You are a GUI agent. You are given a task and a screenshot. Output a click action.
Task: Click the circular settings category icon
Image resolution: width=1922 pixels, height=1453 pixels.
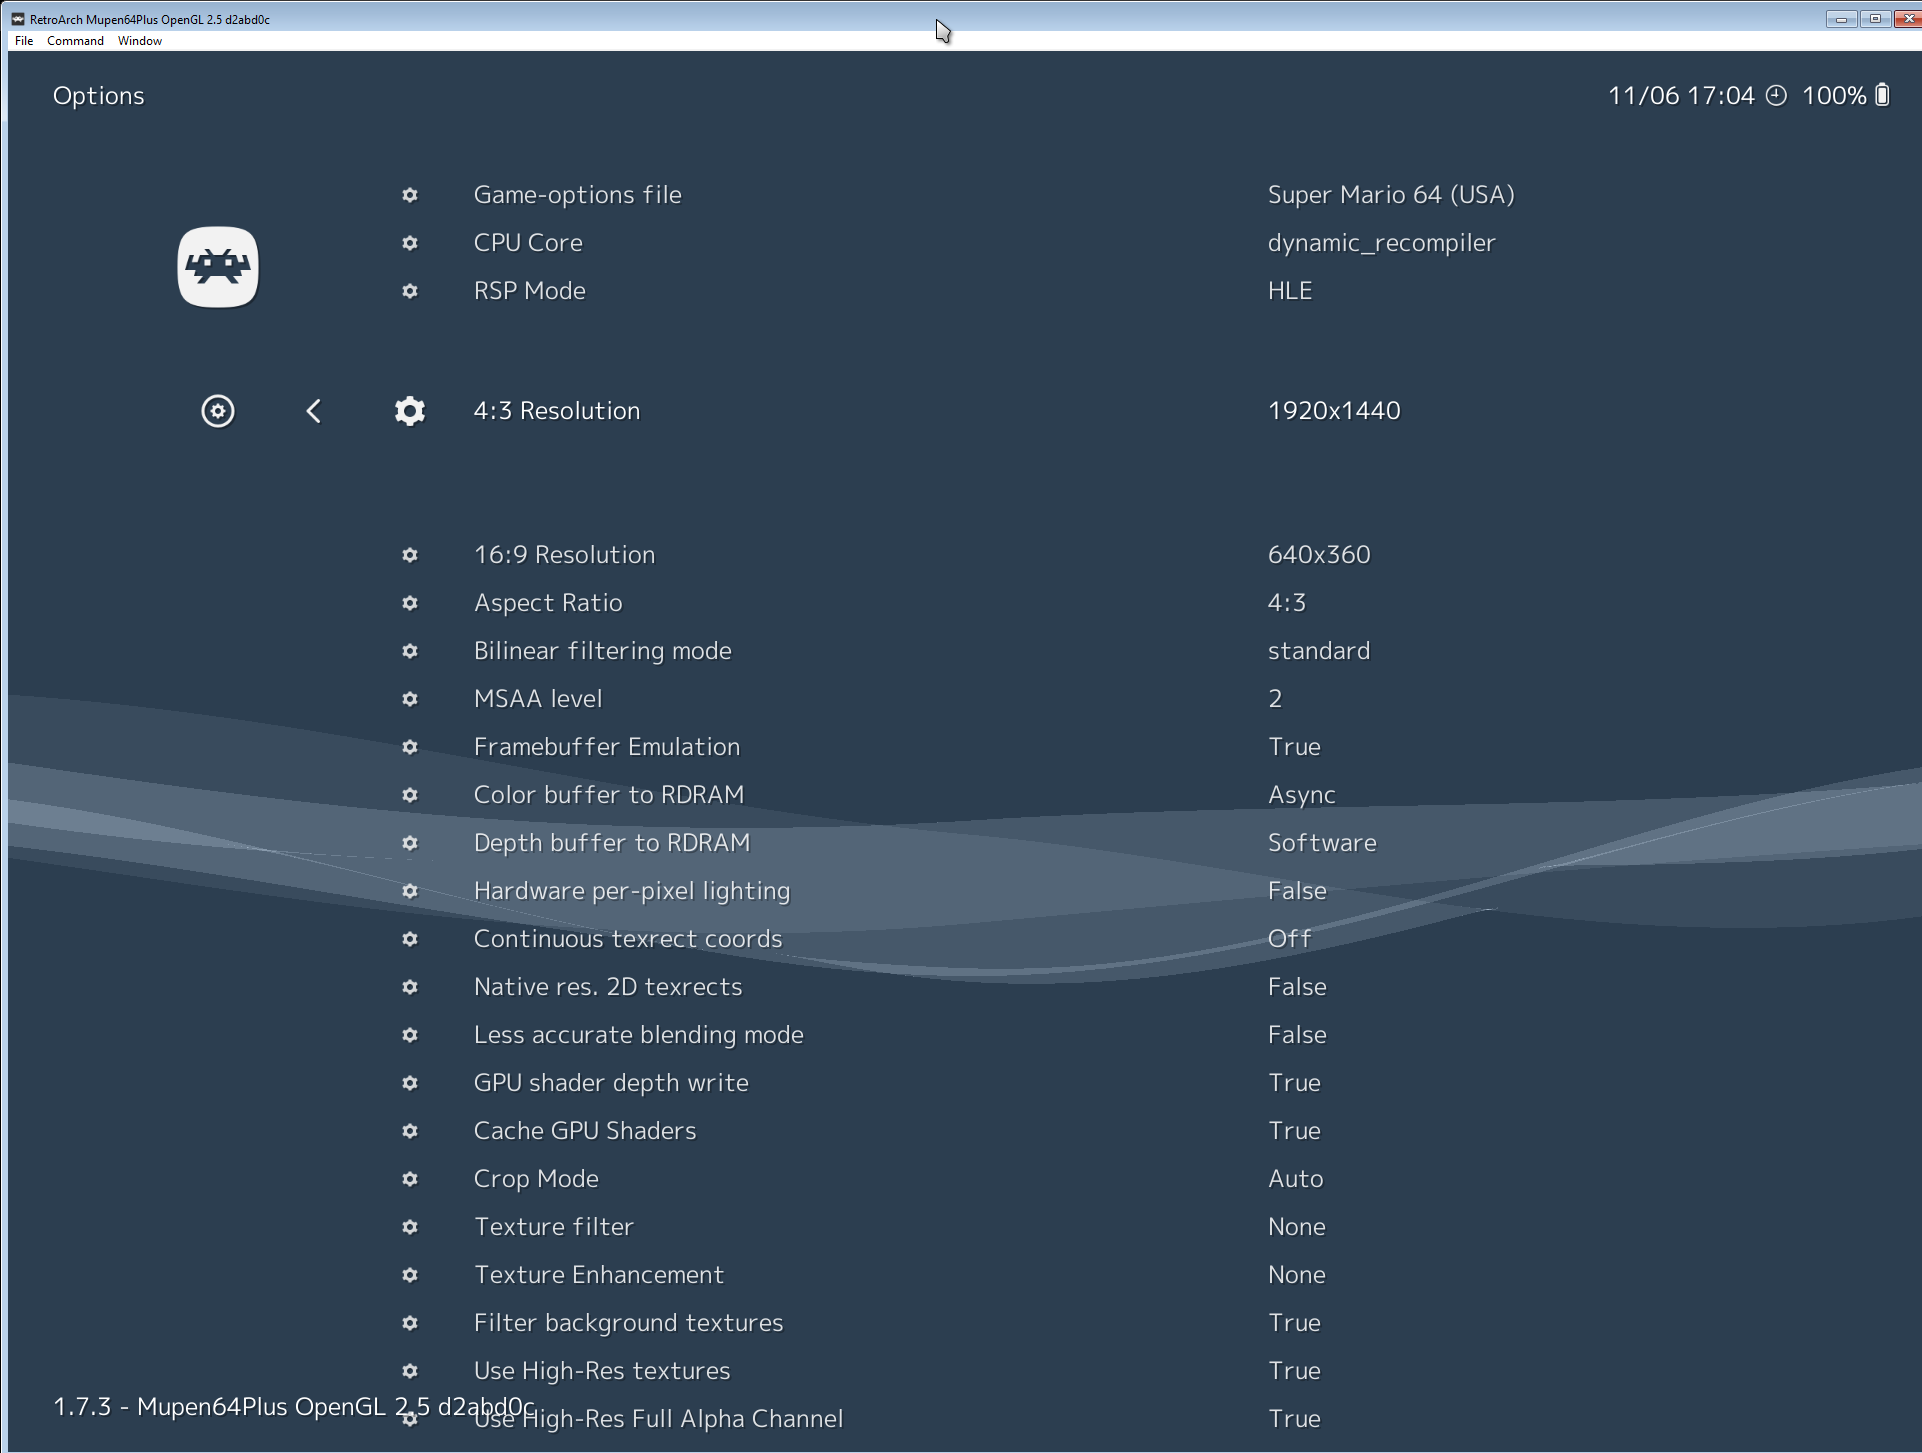(x=218, y=411)
